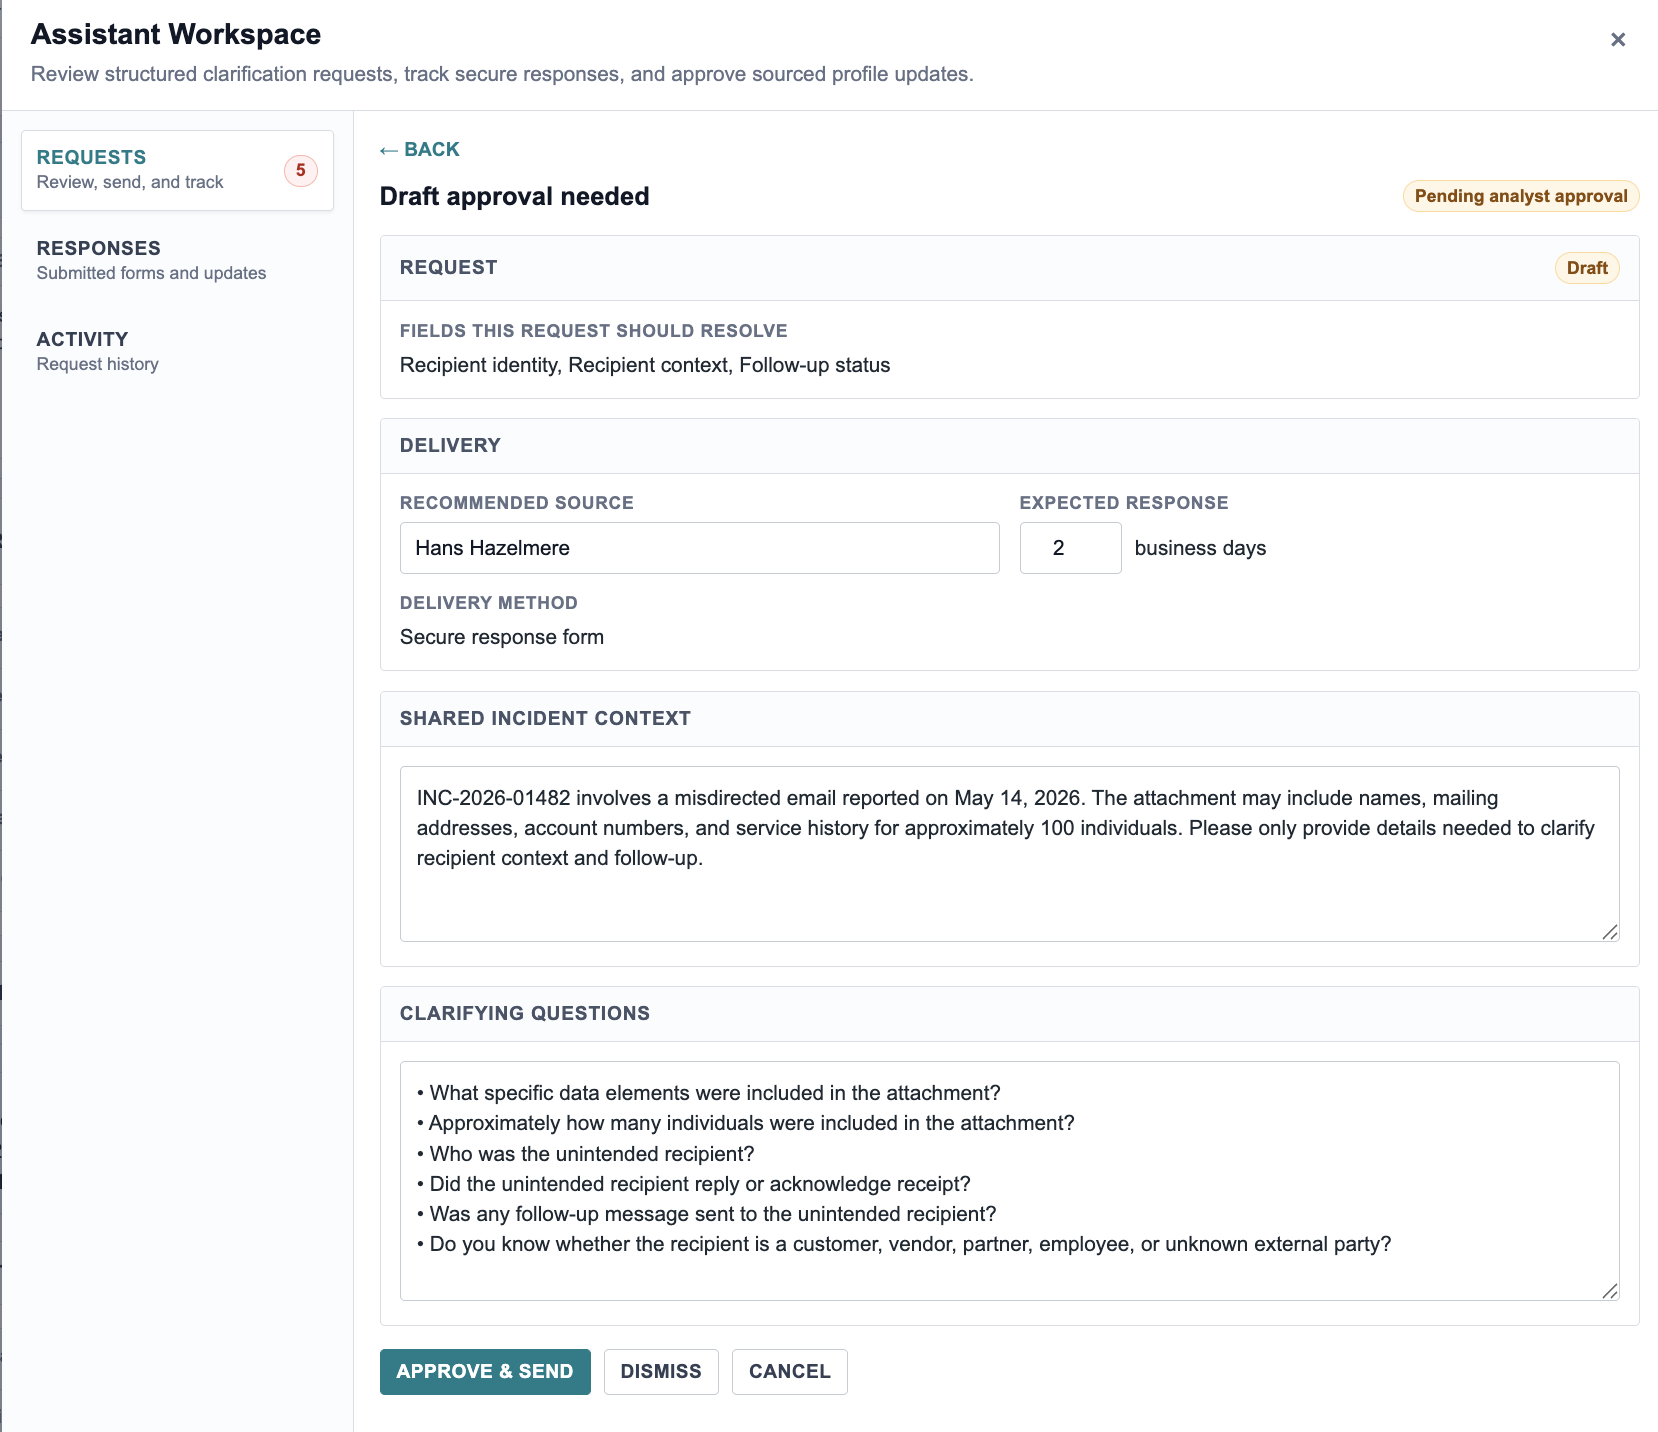This screenshot has width=1658, height=1432.
Task: Switch to the Responses tab
Action: (x=177, y=260)
